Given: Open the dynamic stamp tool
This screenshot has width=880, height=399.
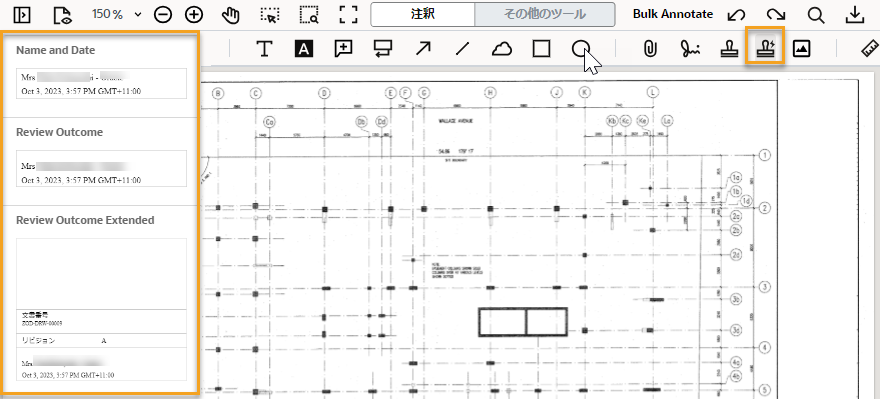Looking at the screenshot, I should (x=765, y=47).
